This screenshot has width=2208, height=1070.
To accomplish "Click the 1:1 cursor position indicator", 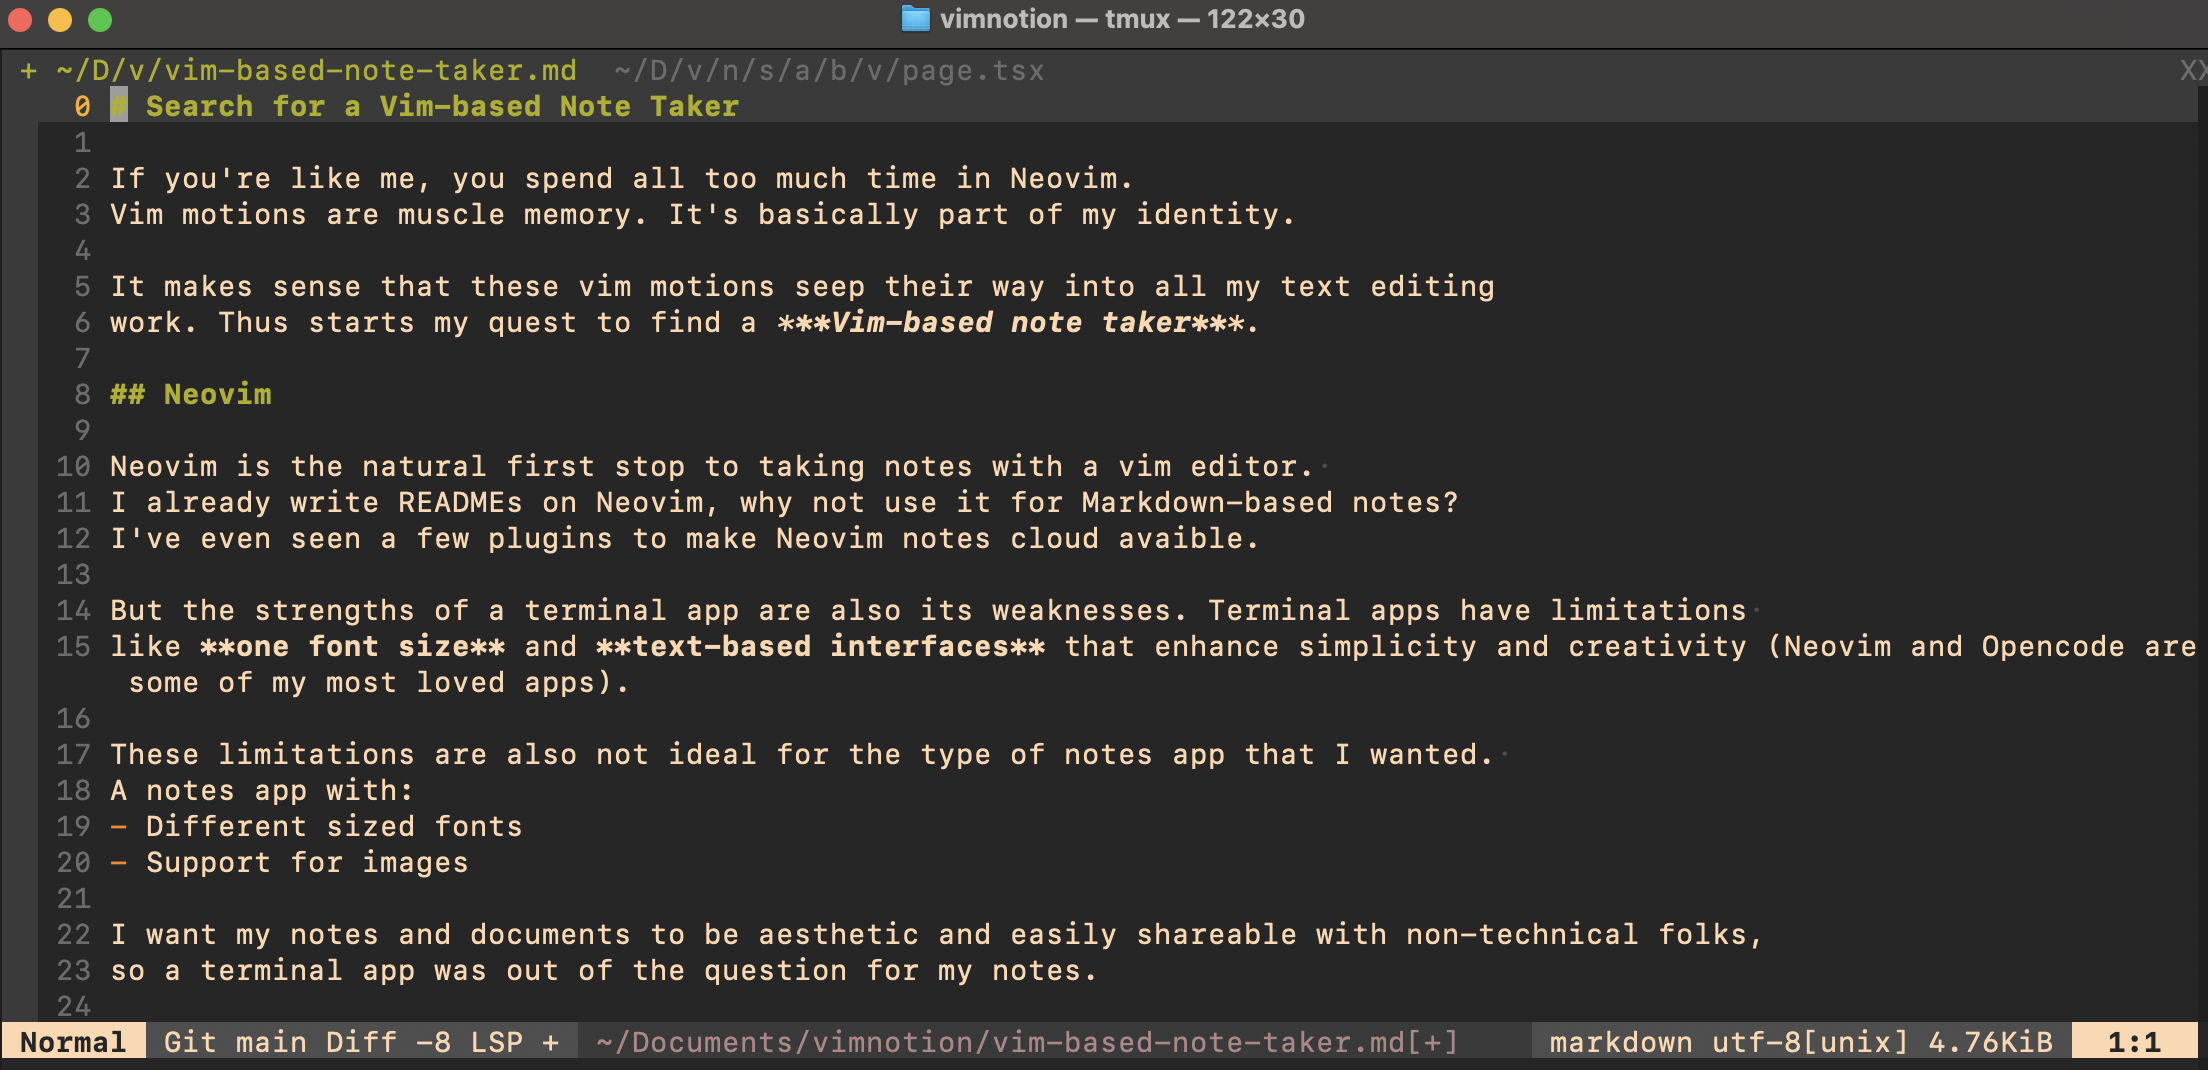I will click(x=2134, y=1042).
